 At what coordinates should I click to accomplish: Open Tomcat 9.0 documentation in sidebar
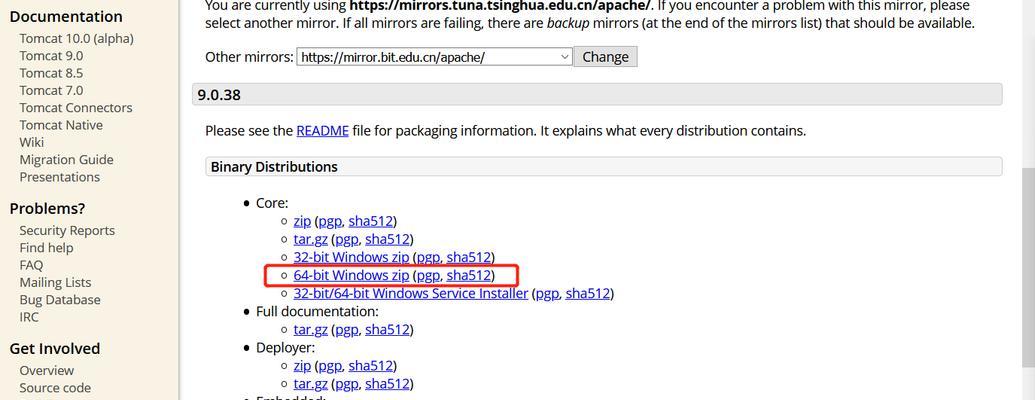pyautogui.click(x=51, y=56)
